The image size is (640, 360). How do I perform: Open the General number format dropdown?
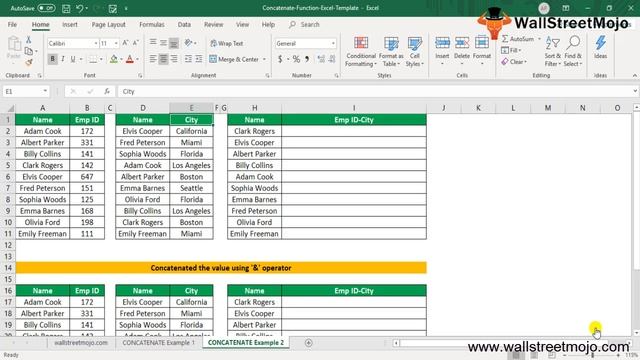[333, 43]
